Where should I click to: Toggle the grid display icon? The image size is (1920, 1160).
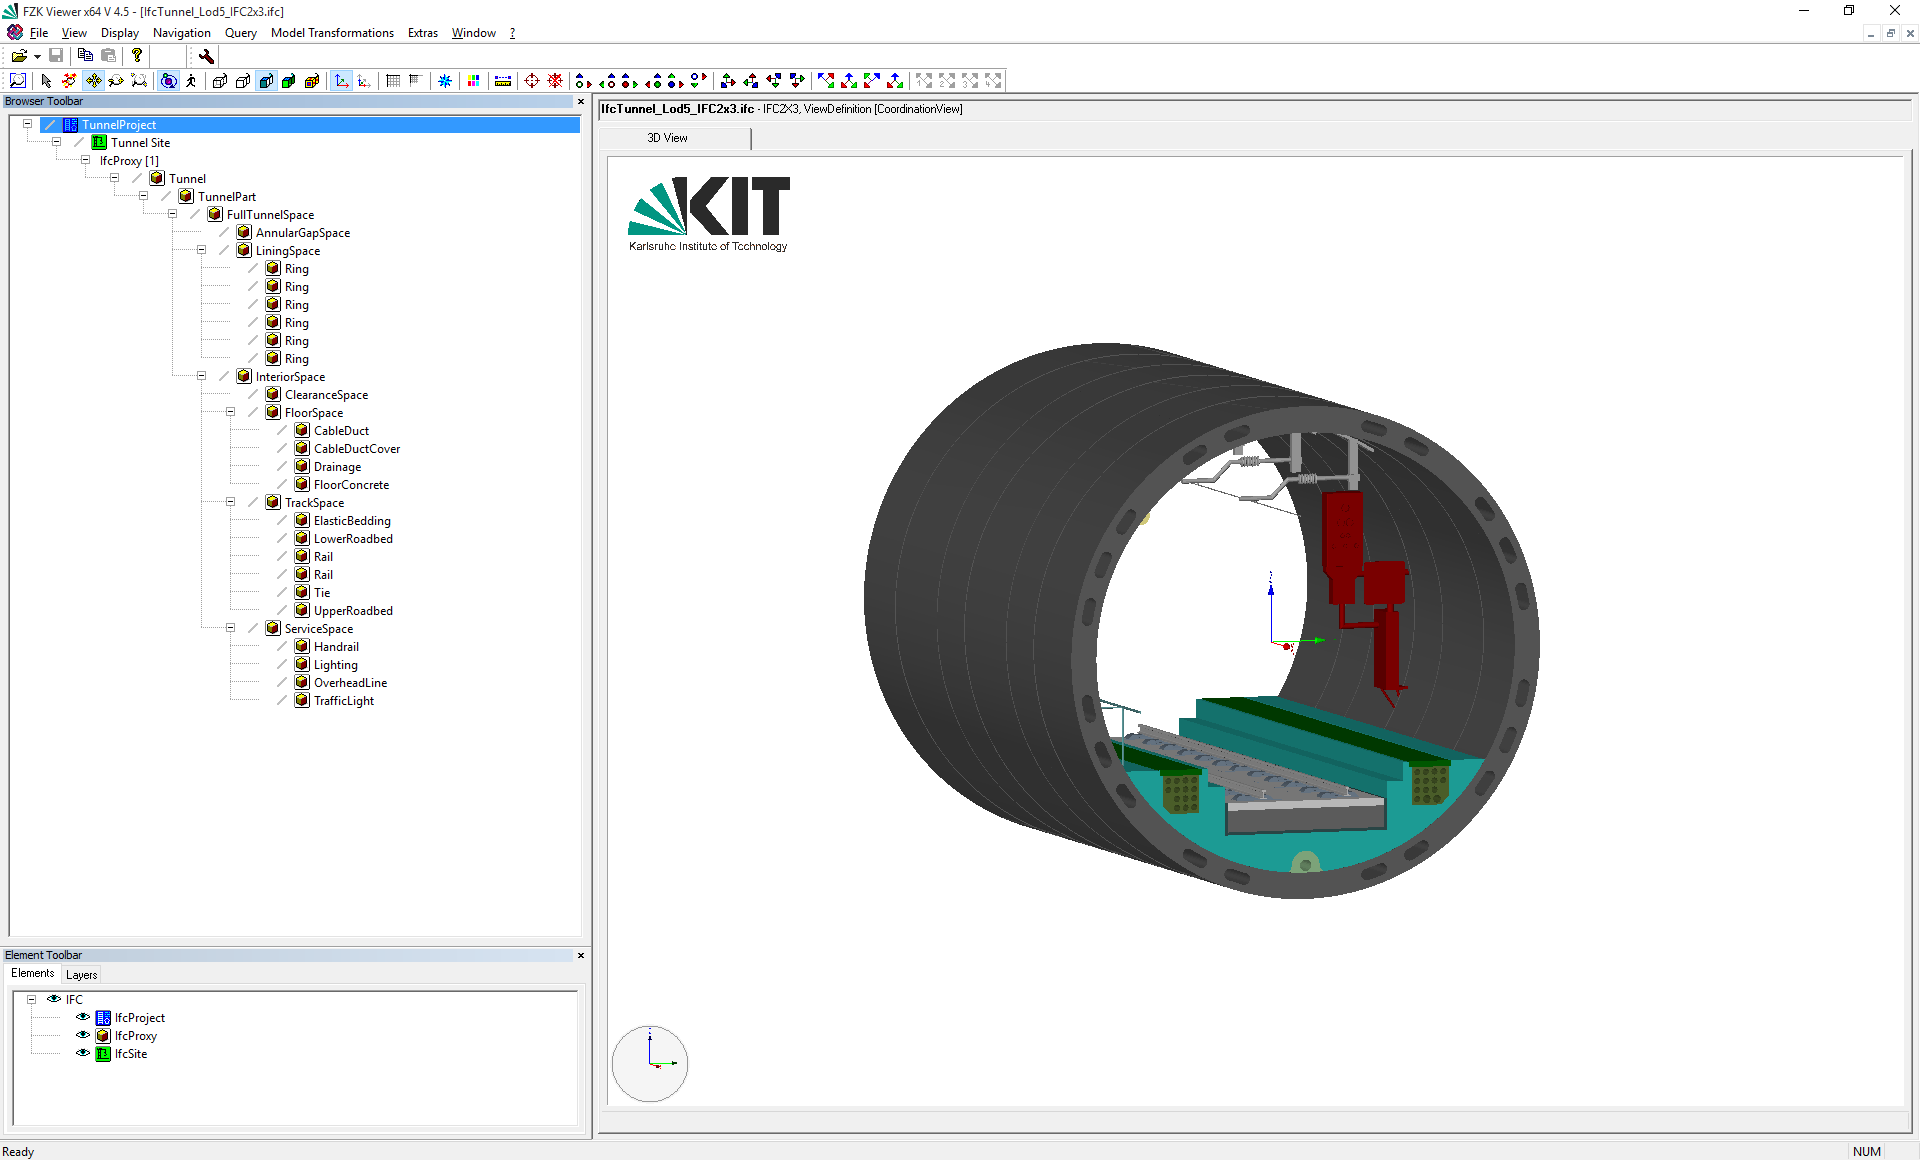(393, 81)
